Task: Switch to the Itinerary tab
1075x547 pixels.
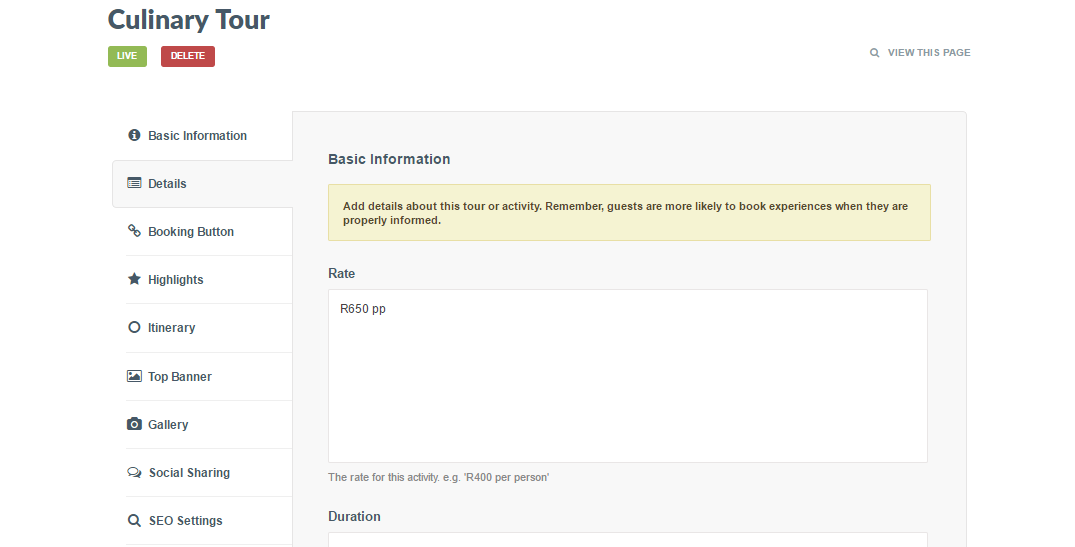Action: (x=172, y=328)
